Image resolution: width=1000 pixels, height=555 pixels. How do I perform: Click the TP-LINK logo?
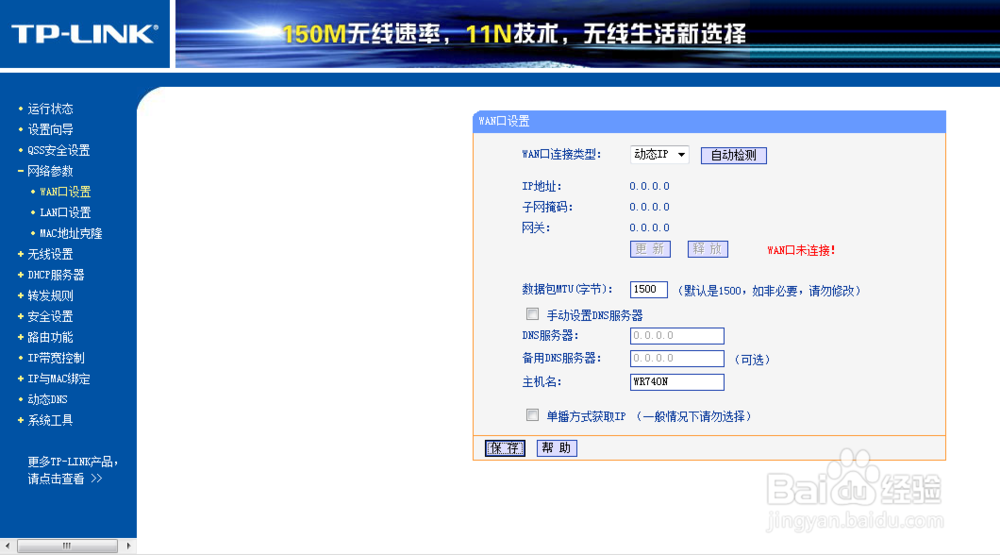point(84,34)
